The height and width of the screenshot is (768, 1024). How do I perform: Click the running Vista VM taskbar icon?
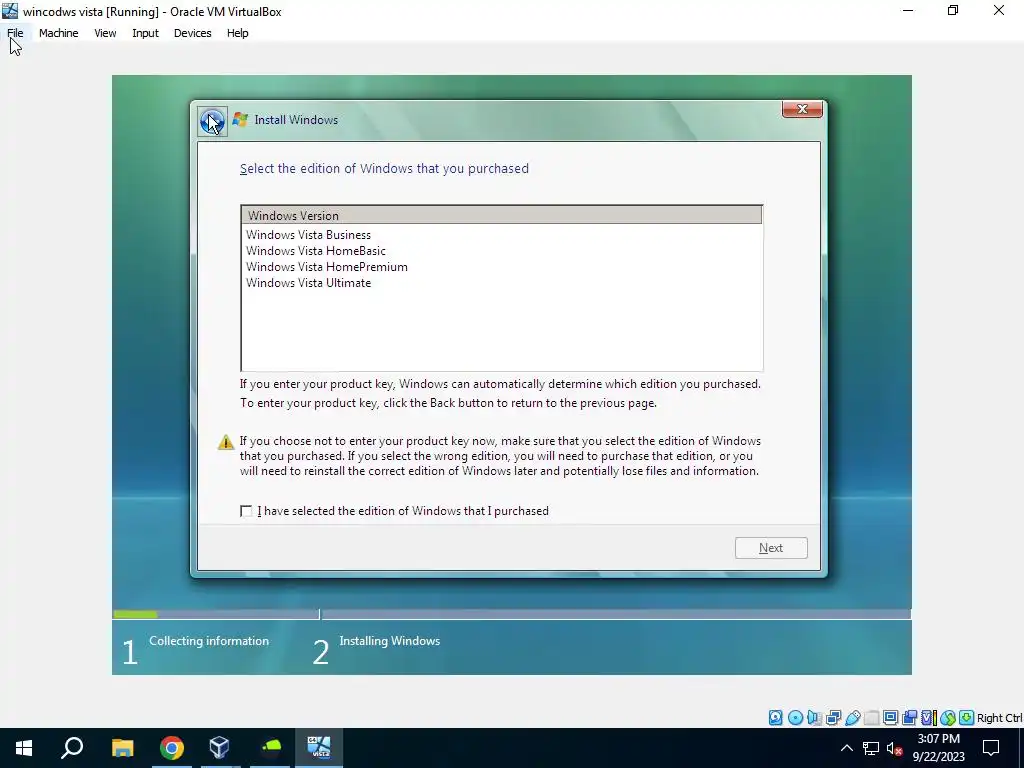(x=319, y=748)
